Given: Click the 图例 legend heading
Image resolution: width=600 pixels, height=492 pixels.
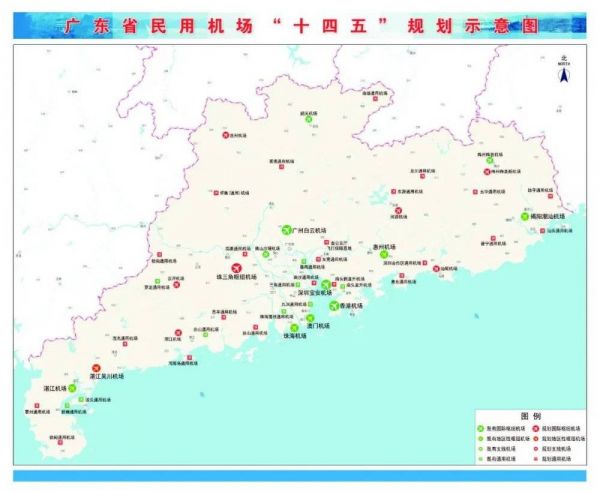Looking at the screenshot, I should (x=530, y=414).
